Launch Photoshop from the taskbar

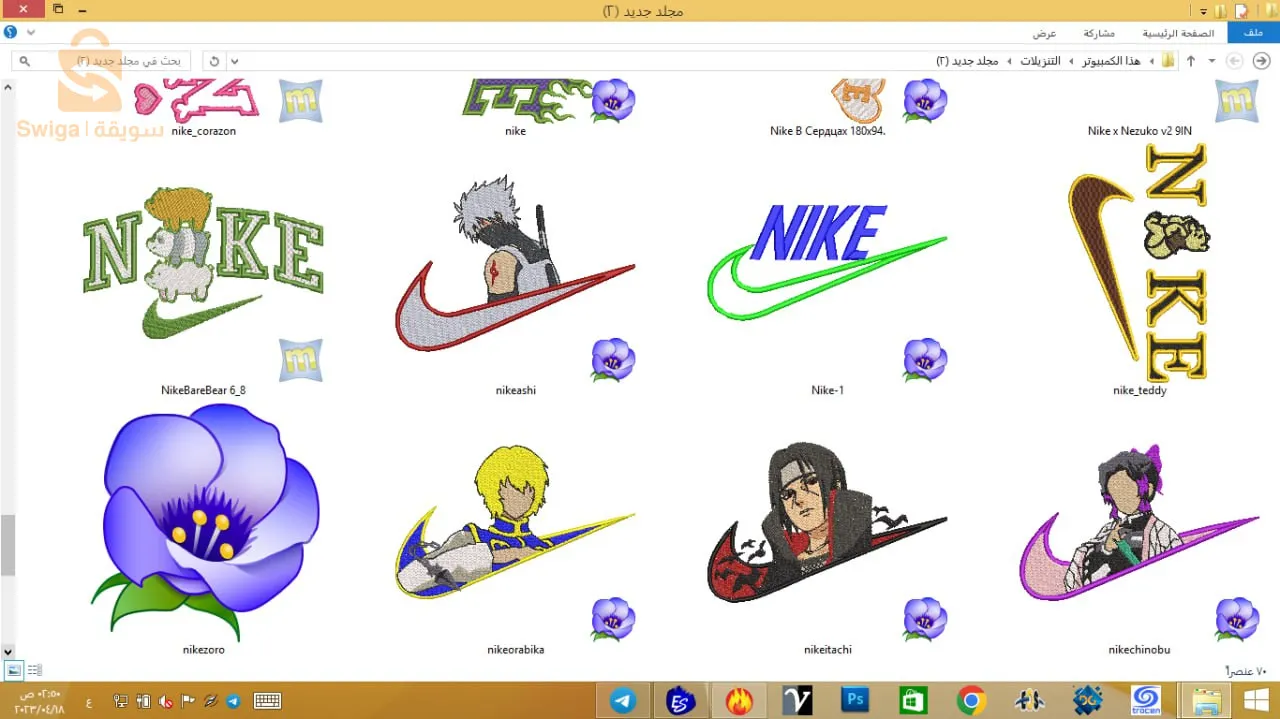pos(855,701)
